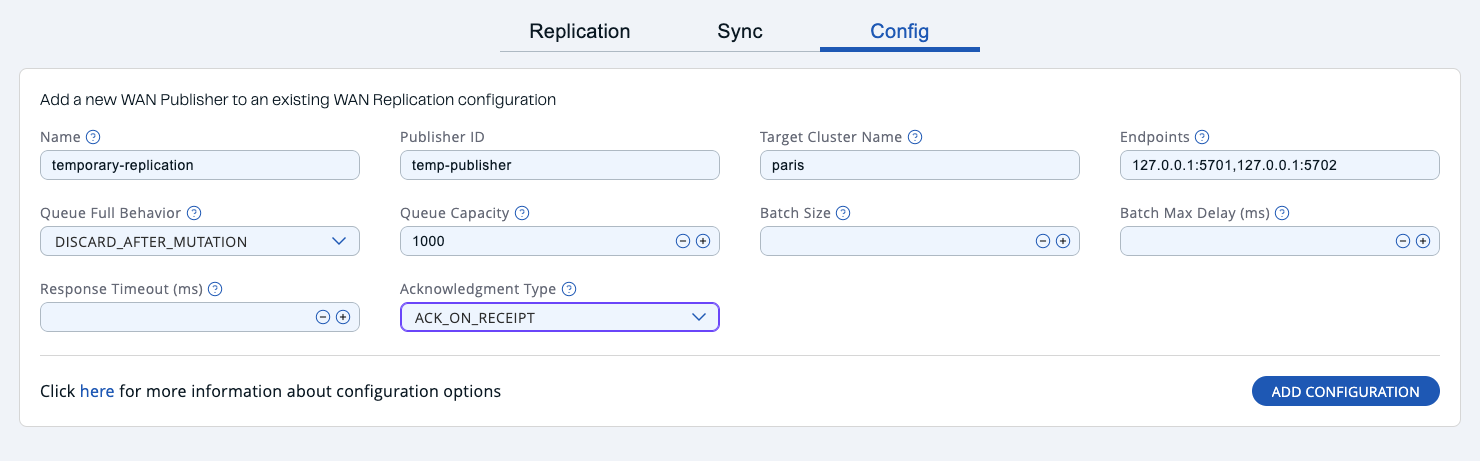Click the Publisher ID input field

(x=559, y=165)
